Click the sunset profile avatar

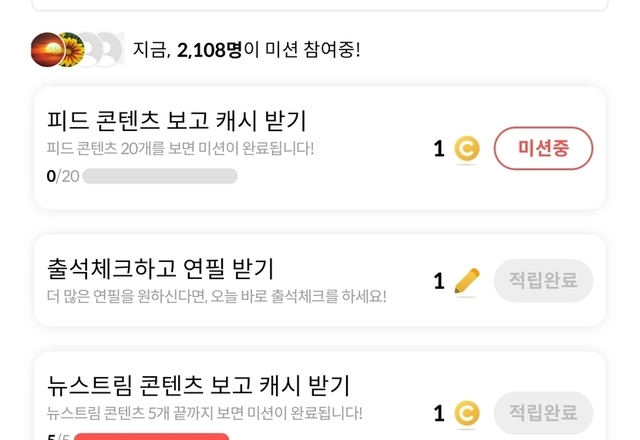[x=47, y=48]
